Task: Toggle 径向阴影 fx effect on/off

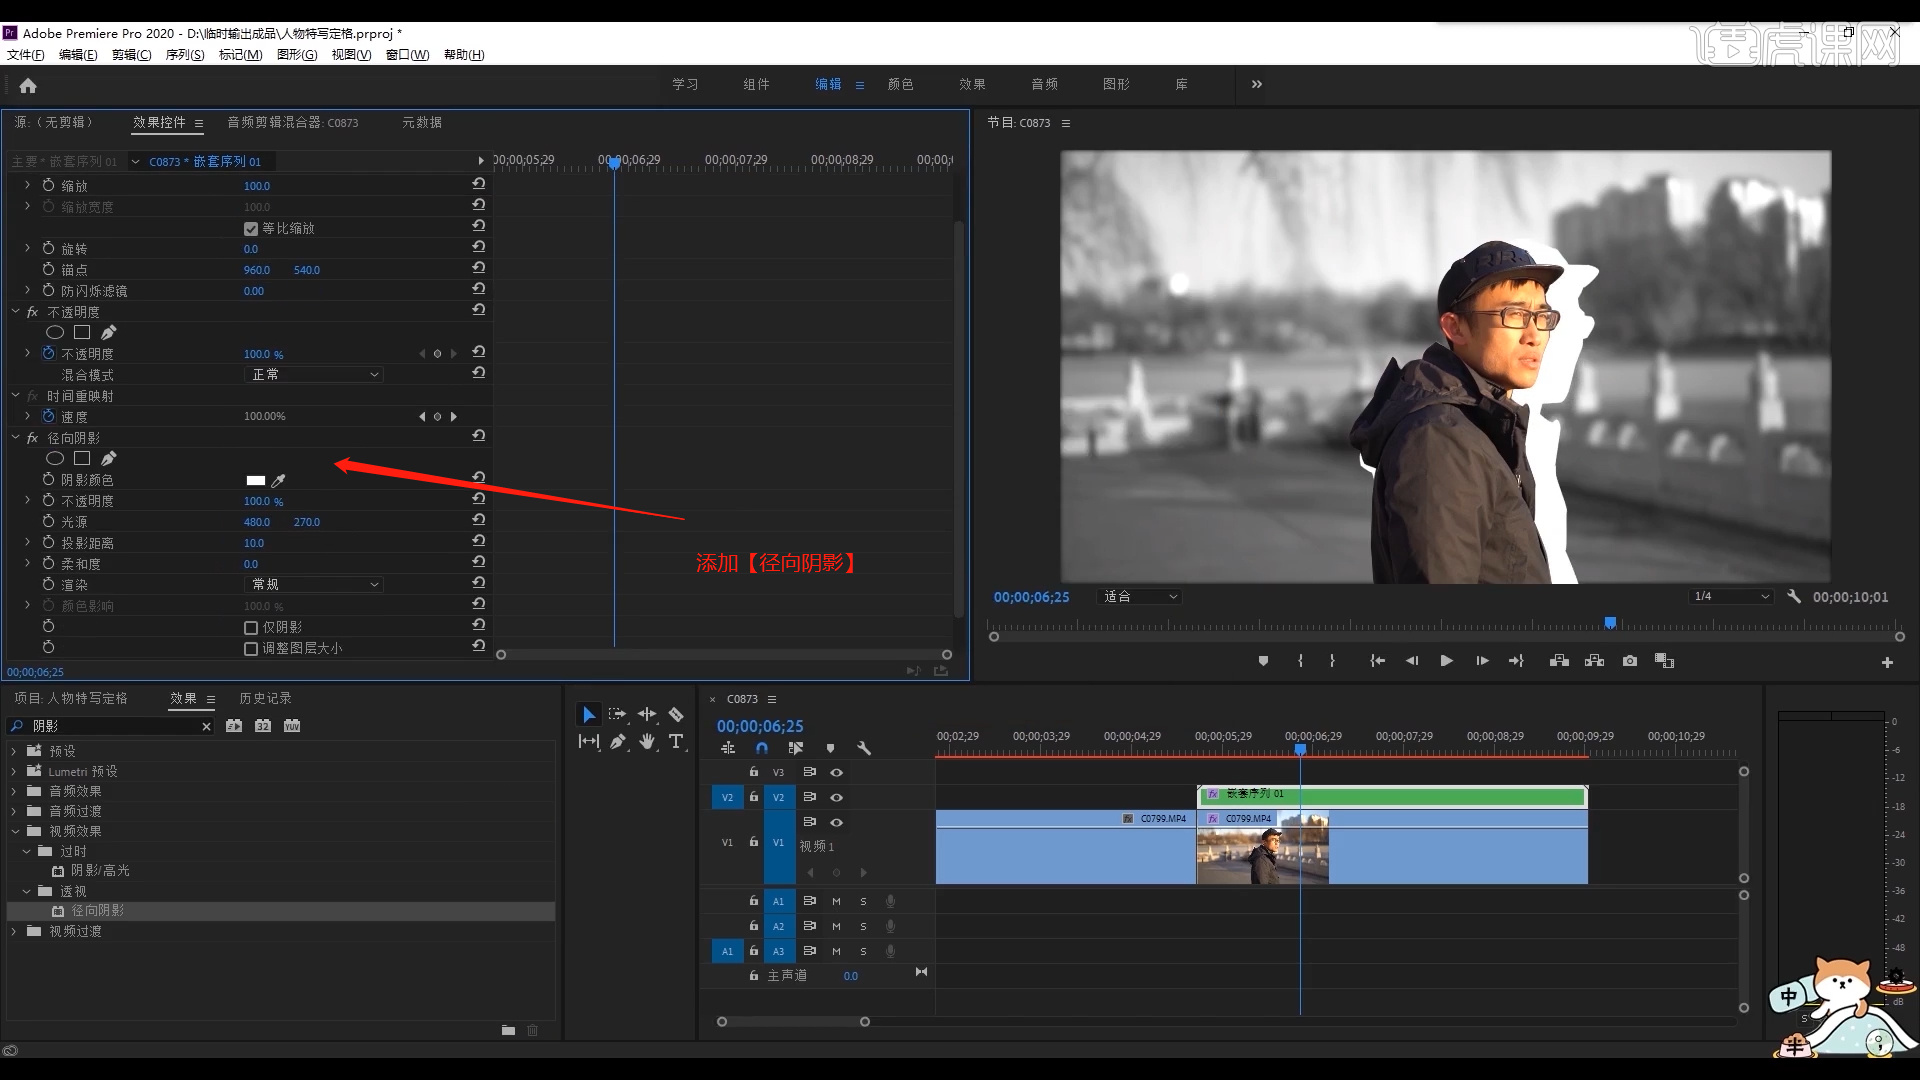Action: (x=33, y=438)
